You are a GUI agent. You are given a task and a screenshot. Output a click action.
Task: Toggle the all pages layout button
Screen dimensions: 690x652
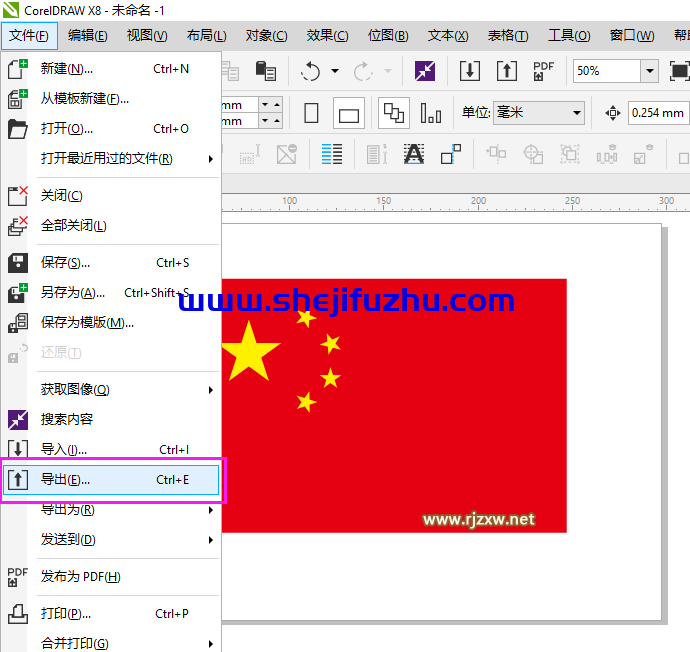(x=393, y=113)
